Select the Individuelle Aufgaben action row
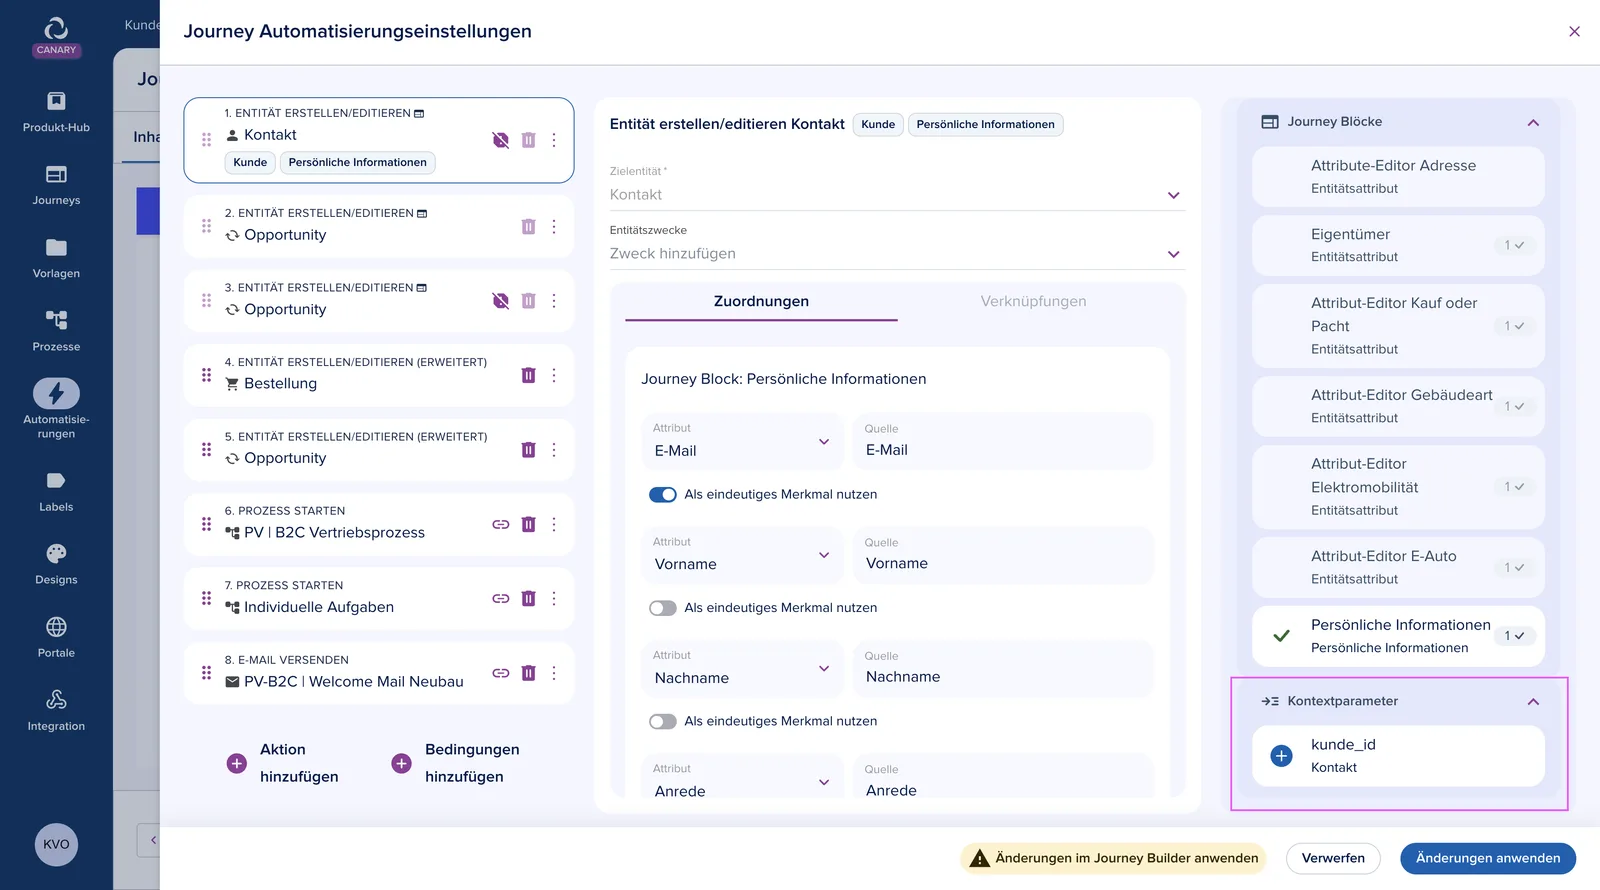The image size is (1600, 890). [x=379, y=598]
